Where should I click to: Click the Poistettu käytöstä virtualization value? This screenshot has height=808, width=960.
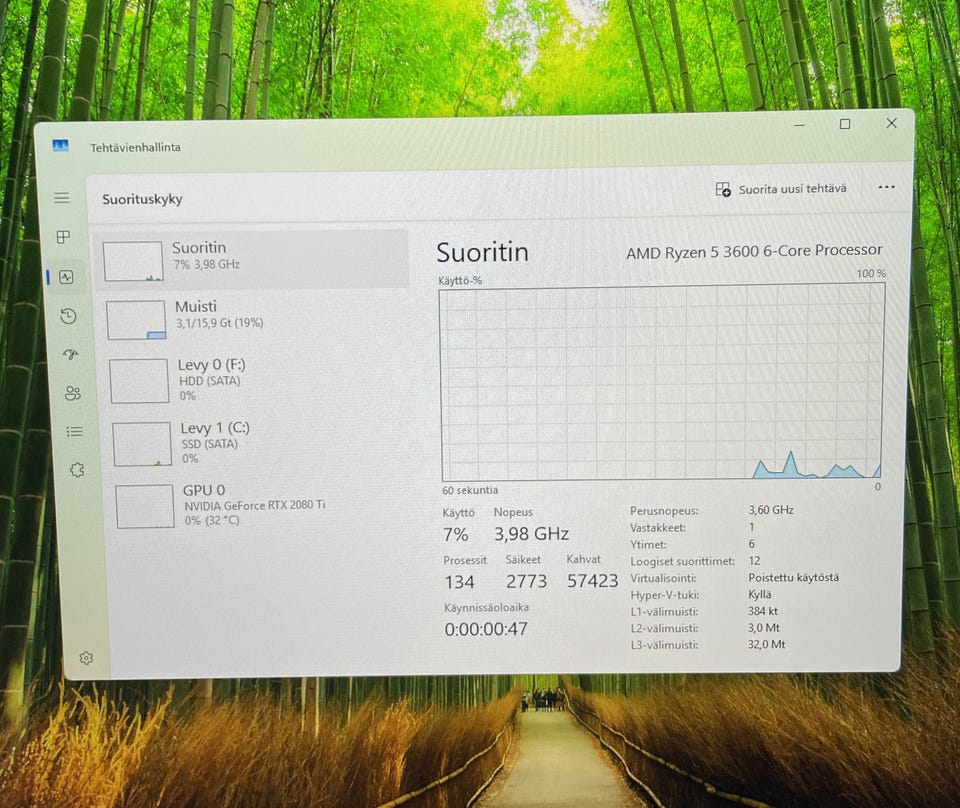[793, 577]
